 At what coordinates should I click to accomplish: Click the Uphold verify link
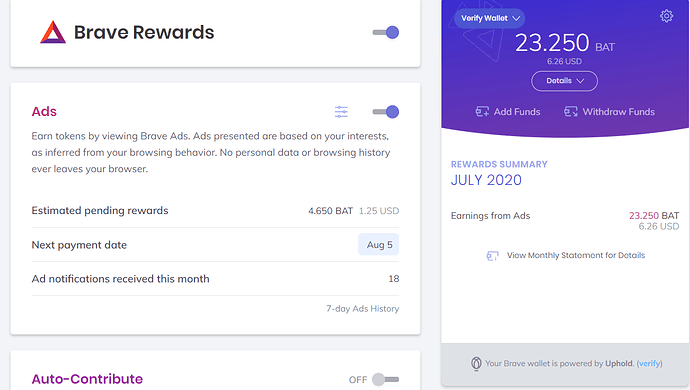click(649, 364)
